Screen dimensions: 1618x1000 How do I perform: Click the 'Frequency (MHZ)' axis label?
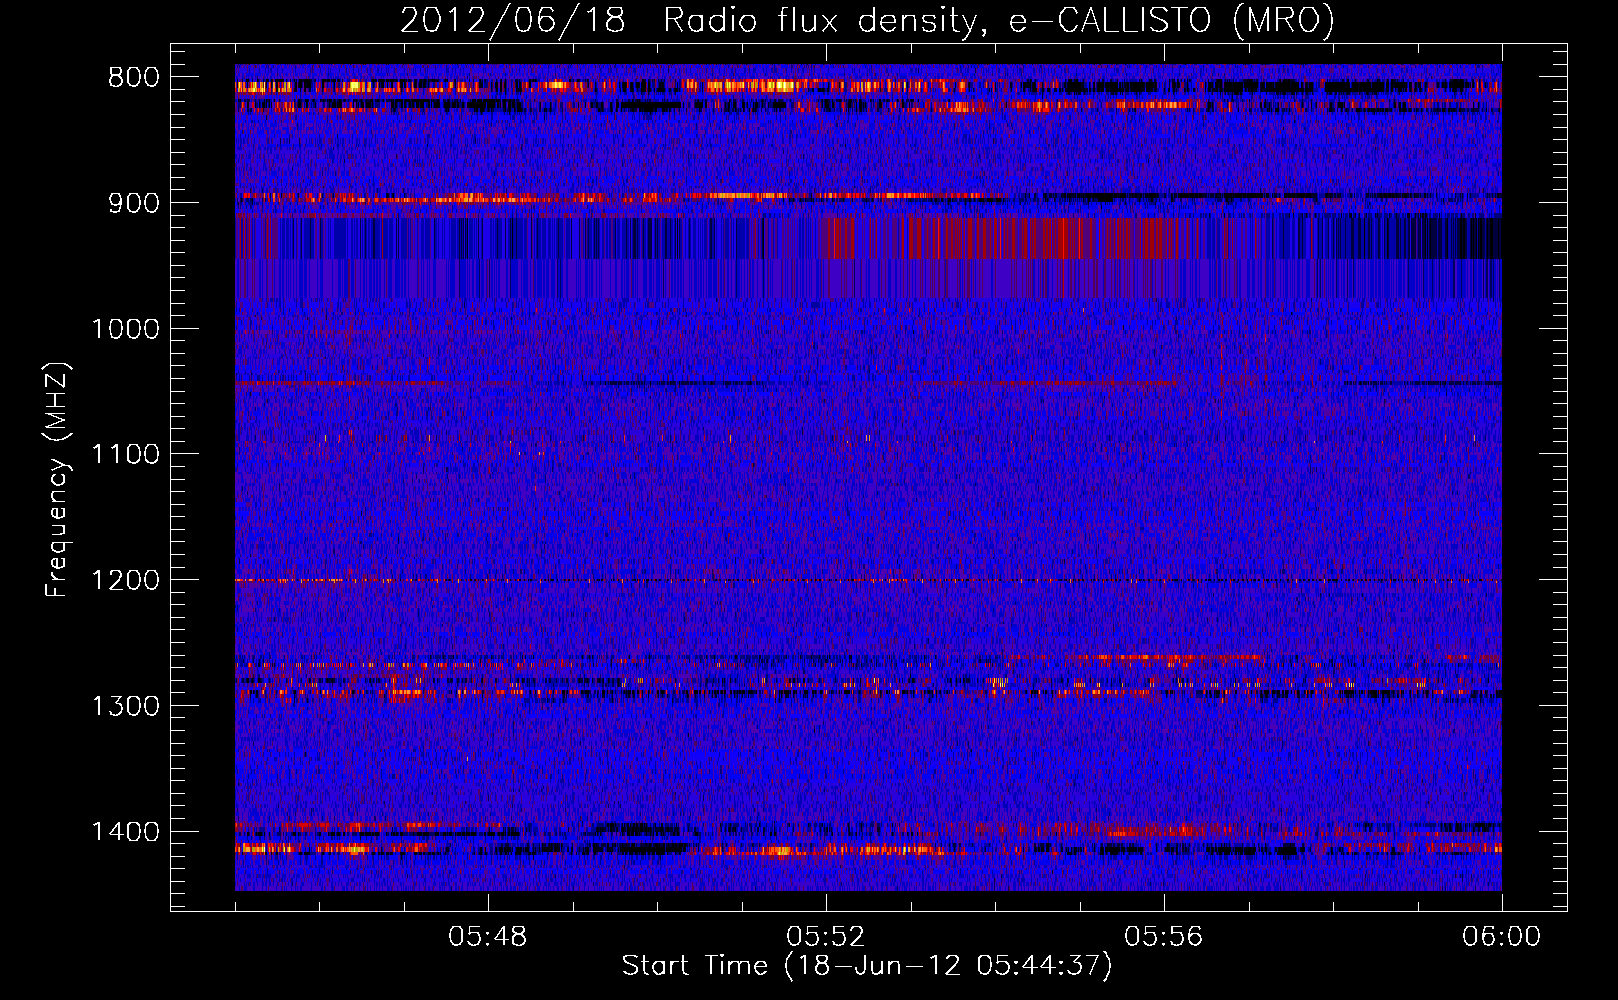[x=58, y=479]
